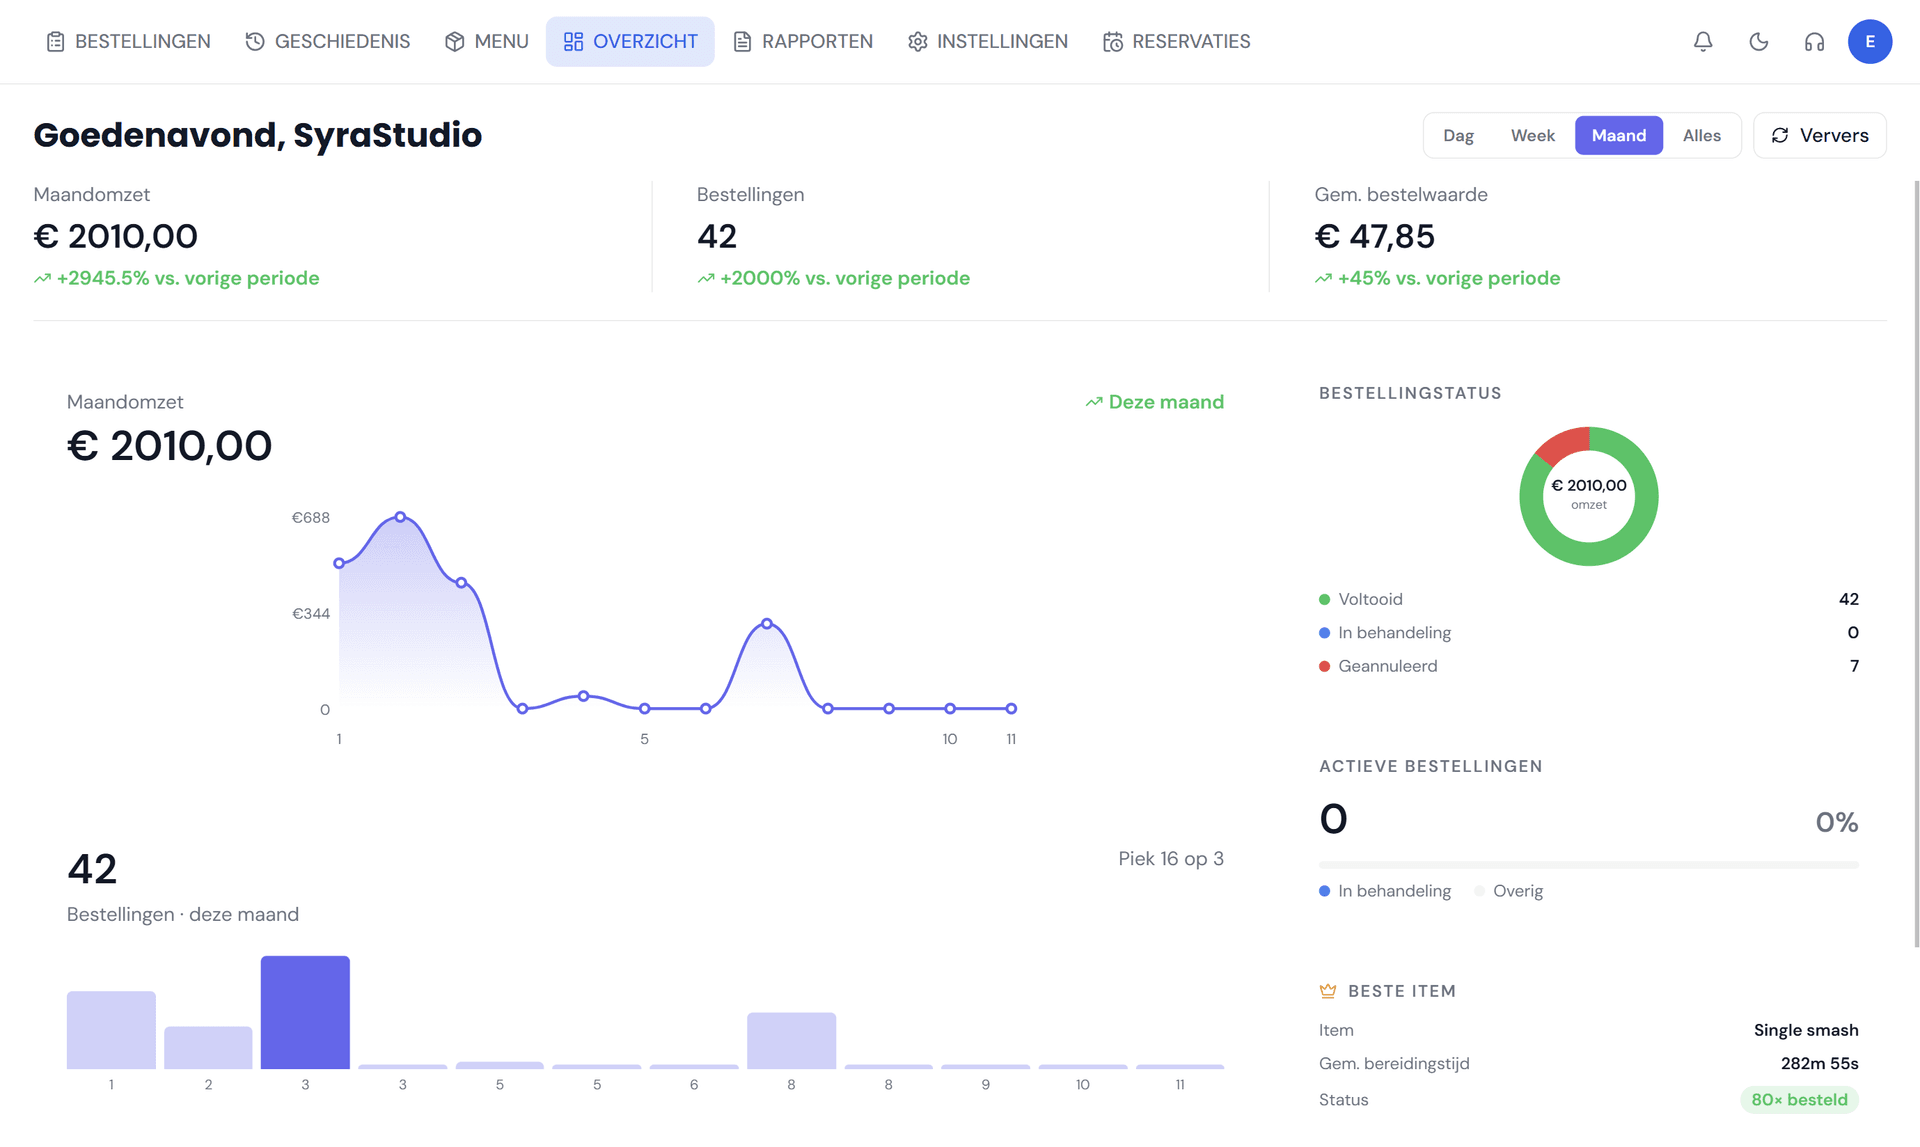
Task: Open notifications bell icon
Action: tap(1703, 42)
